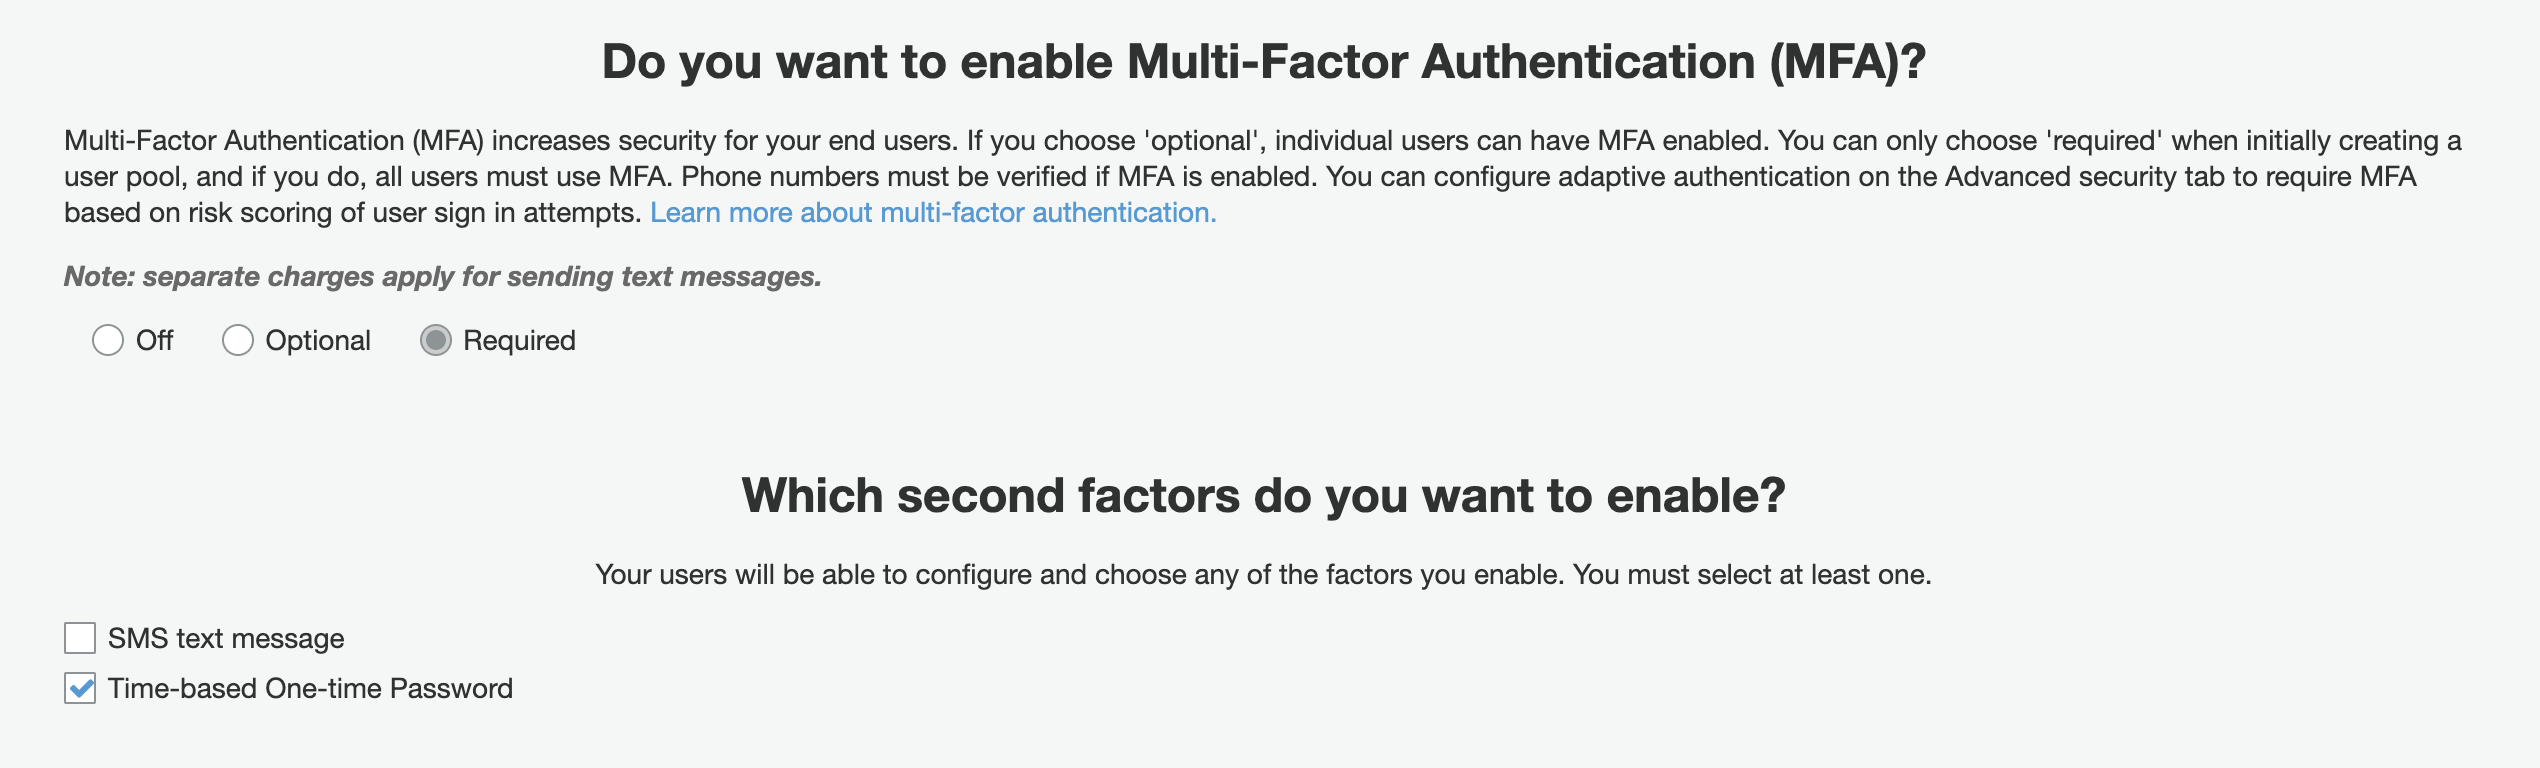Select the Required radio button circle
2540x768 pixels.
click(x=436, y=341)
